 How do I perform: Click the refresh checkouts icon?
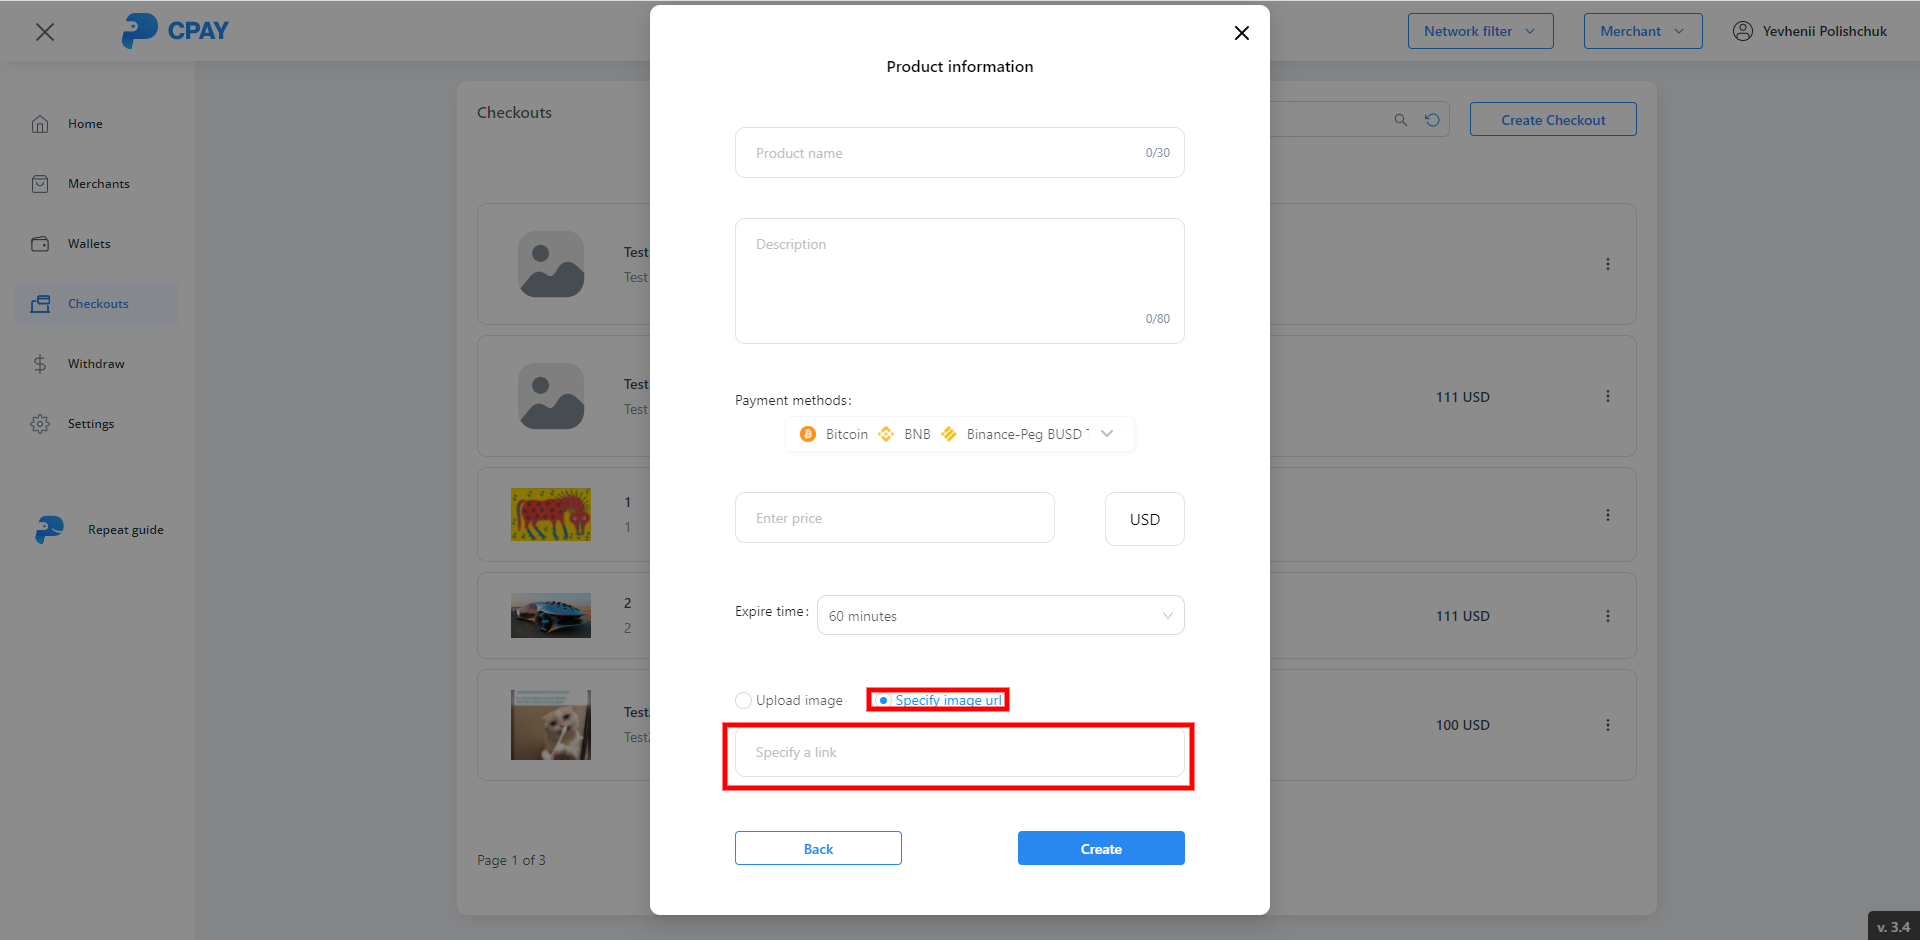click(1432, 120)
